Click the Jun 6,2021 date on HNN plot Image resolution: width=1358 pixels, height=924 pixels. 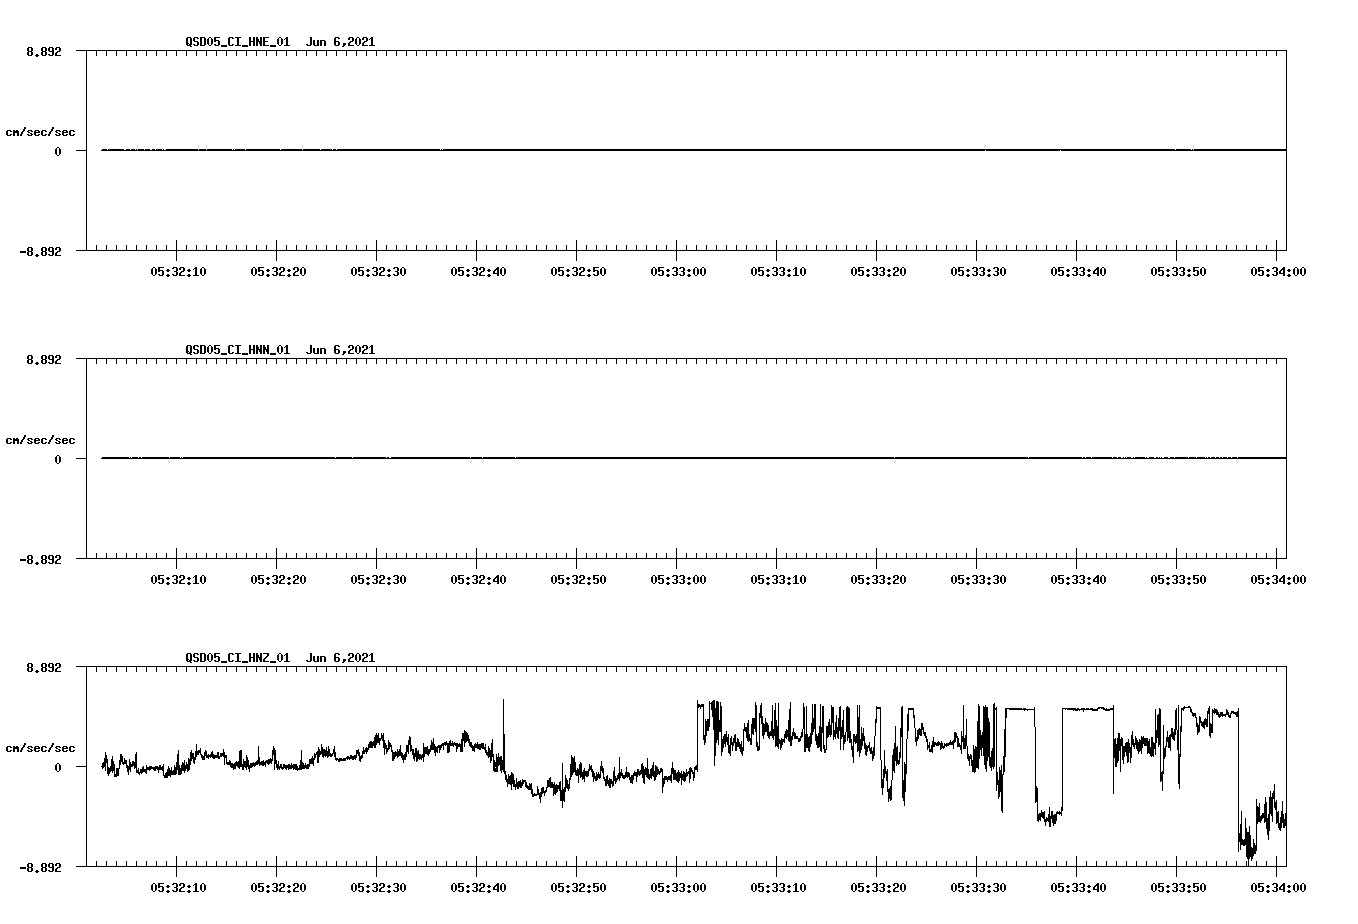tap(341, 350)
